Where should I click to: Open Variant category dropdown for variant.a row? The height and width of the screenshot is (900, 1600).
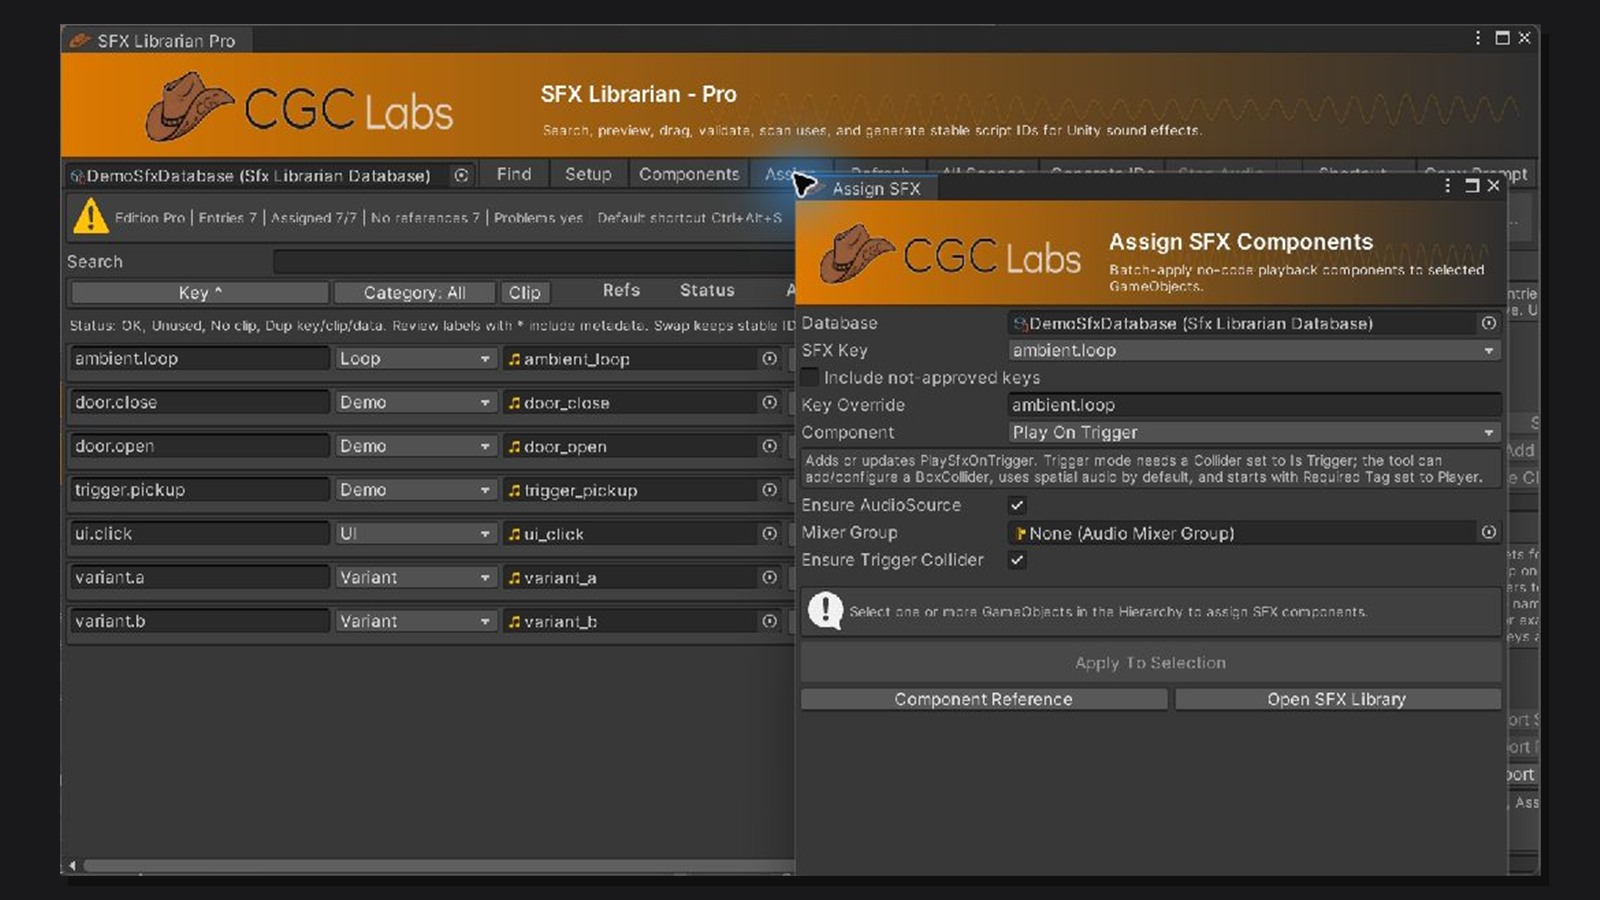[415, 578]
